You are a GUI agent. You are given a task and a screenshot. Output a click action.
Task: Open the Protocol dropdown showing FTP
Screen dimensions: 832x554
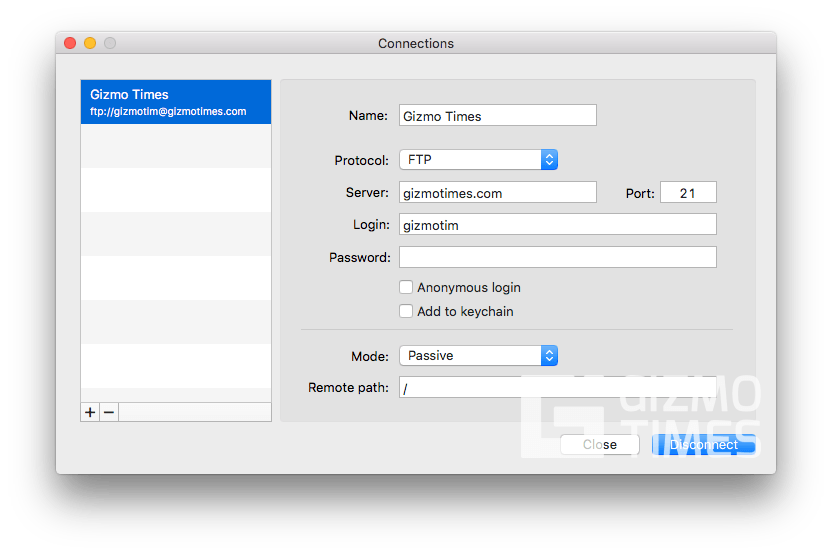pyautogui.click(x=478, y=160)
